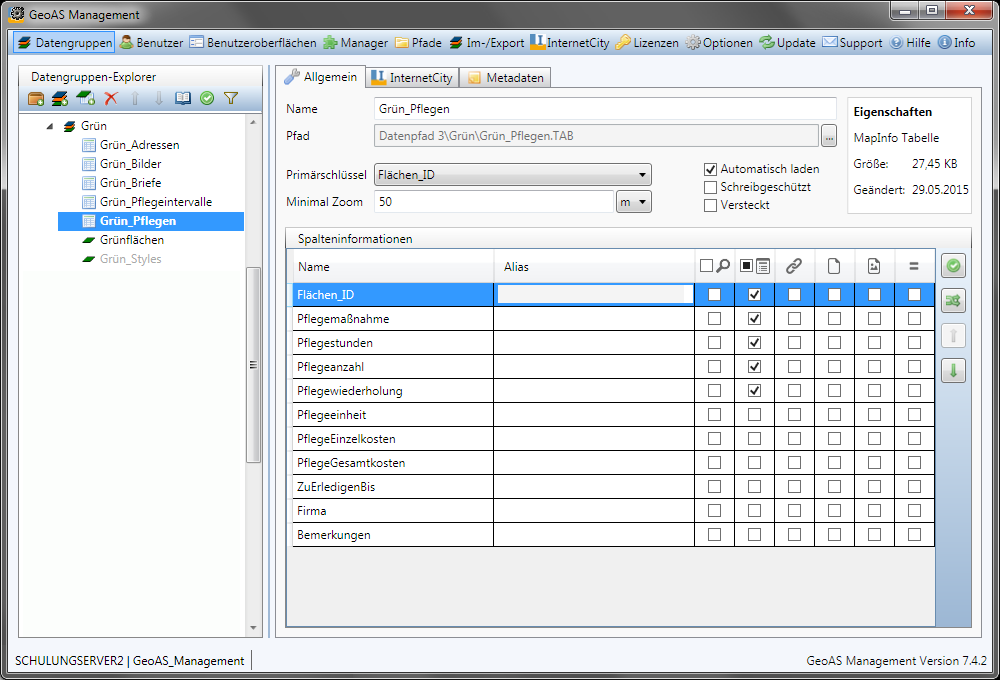
Task: Click the path browse button with three dots
Action: [x=828, y=136]
